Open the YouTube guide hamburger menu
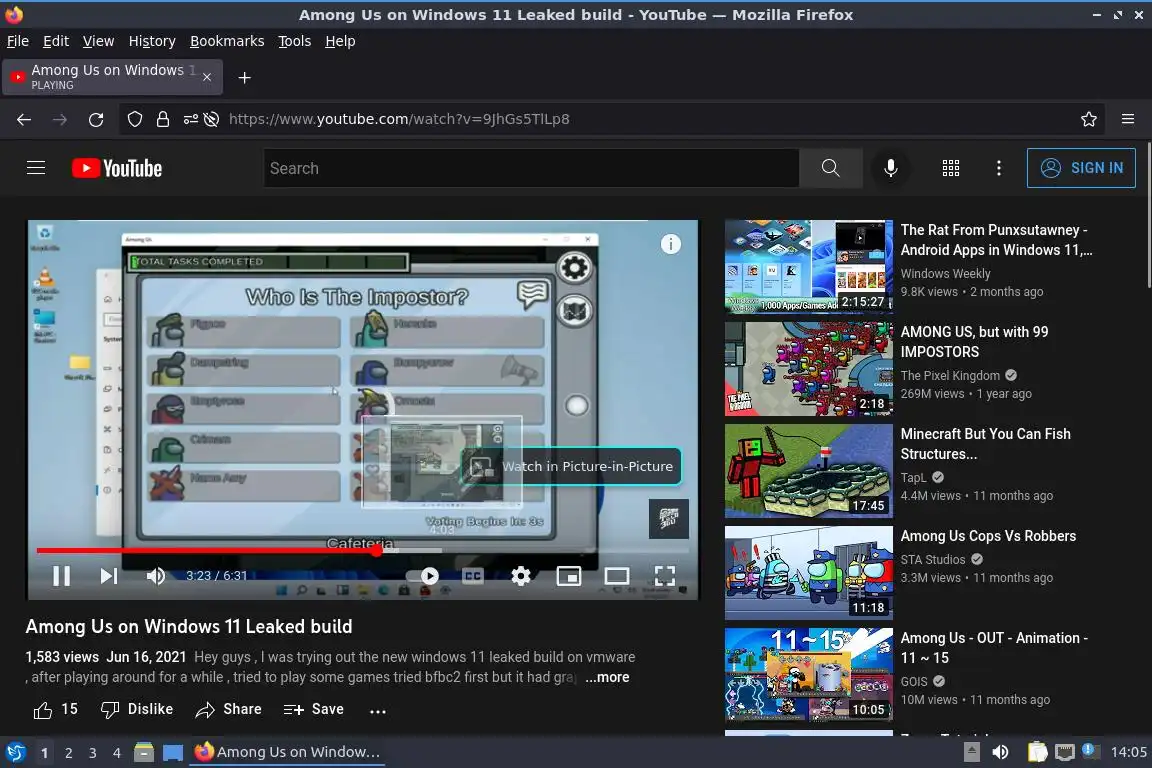 36,168
